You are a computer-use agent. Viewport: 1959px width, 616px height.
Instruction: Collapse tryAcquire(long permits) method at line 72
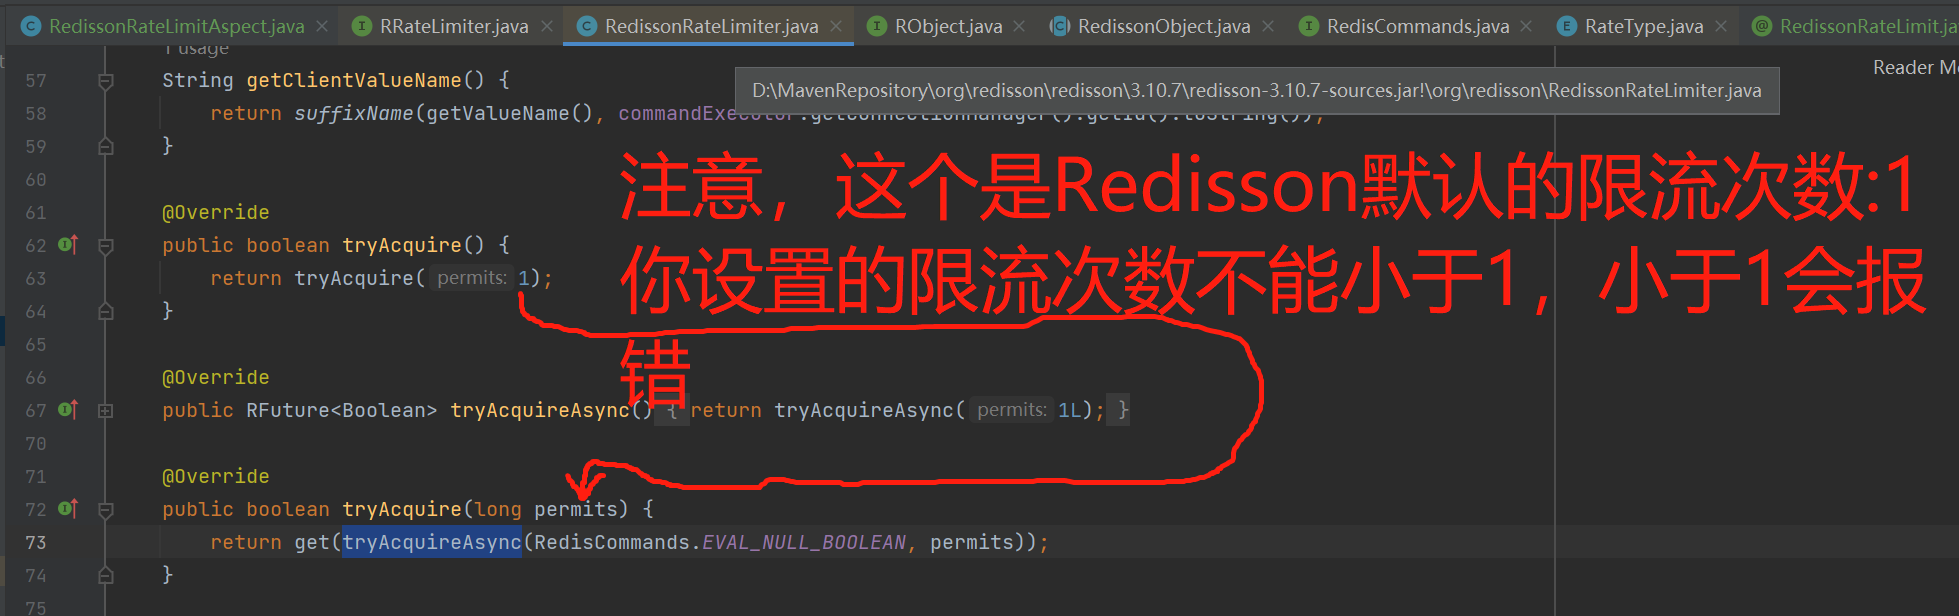[105, 509]
